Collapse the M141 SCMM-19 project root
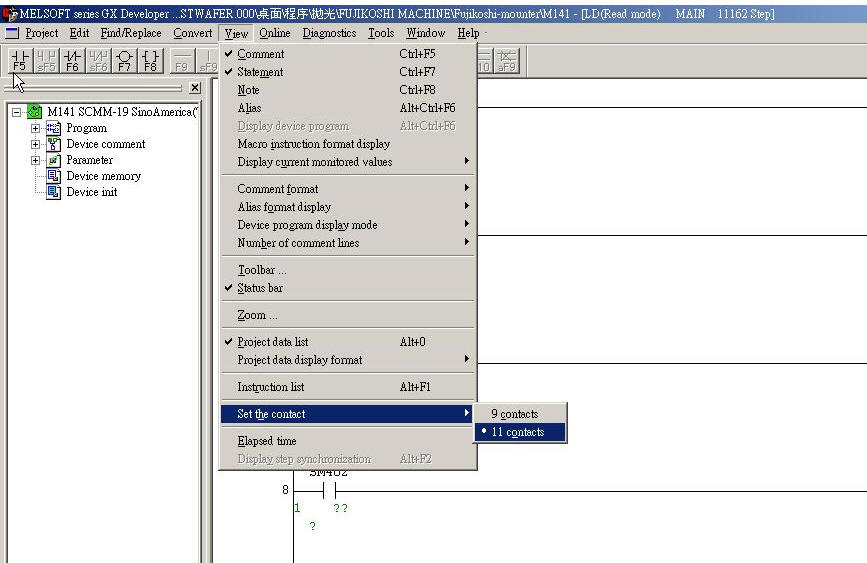This screenshot has height=563, width=867. pos(17,112)
